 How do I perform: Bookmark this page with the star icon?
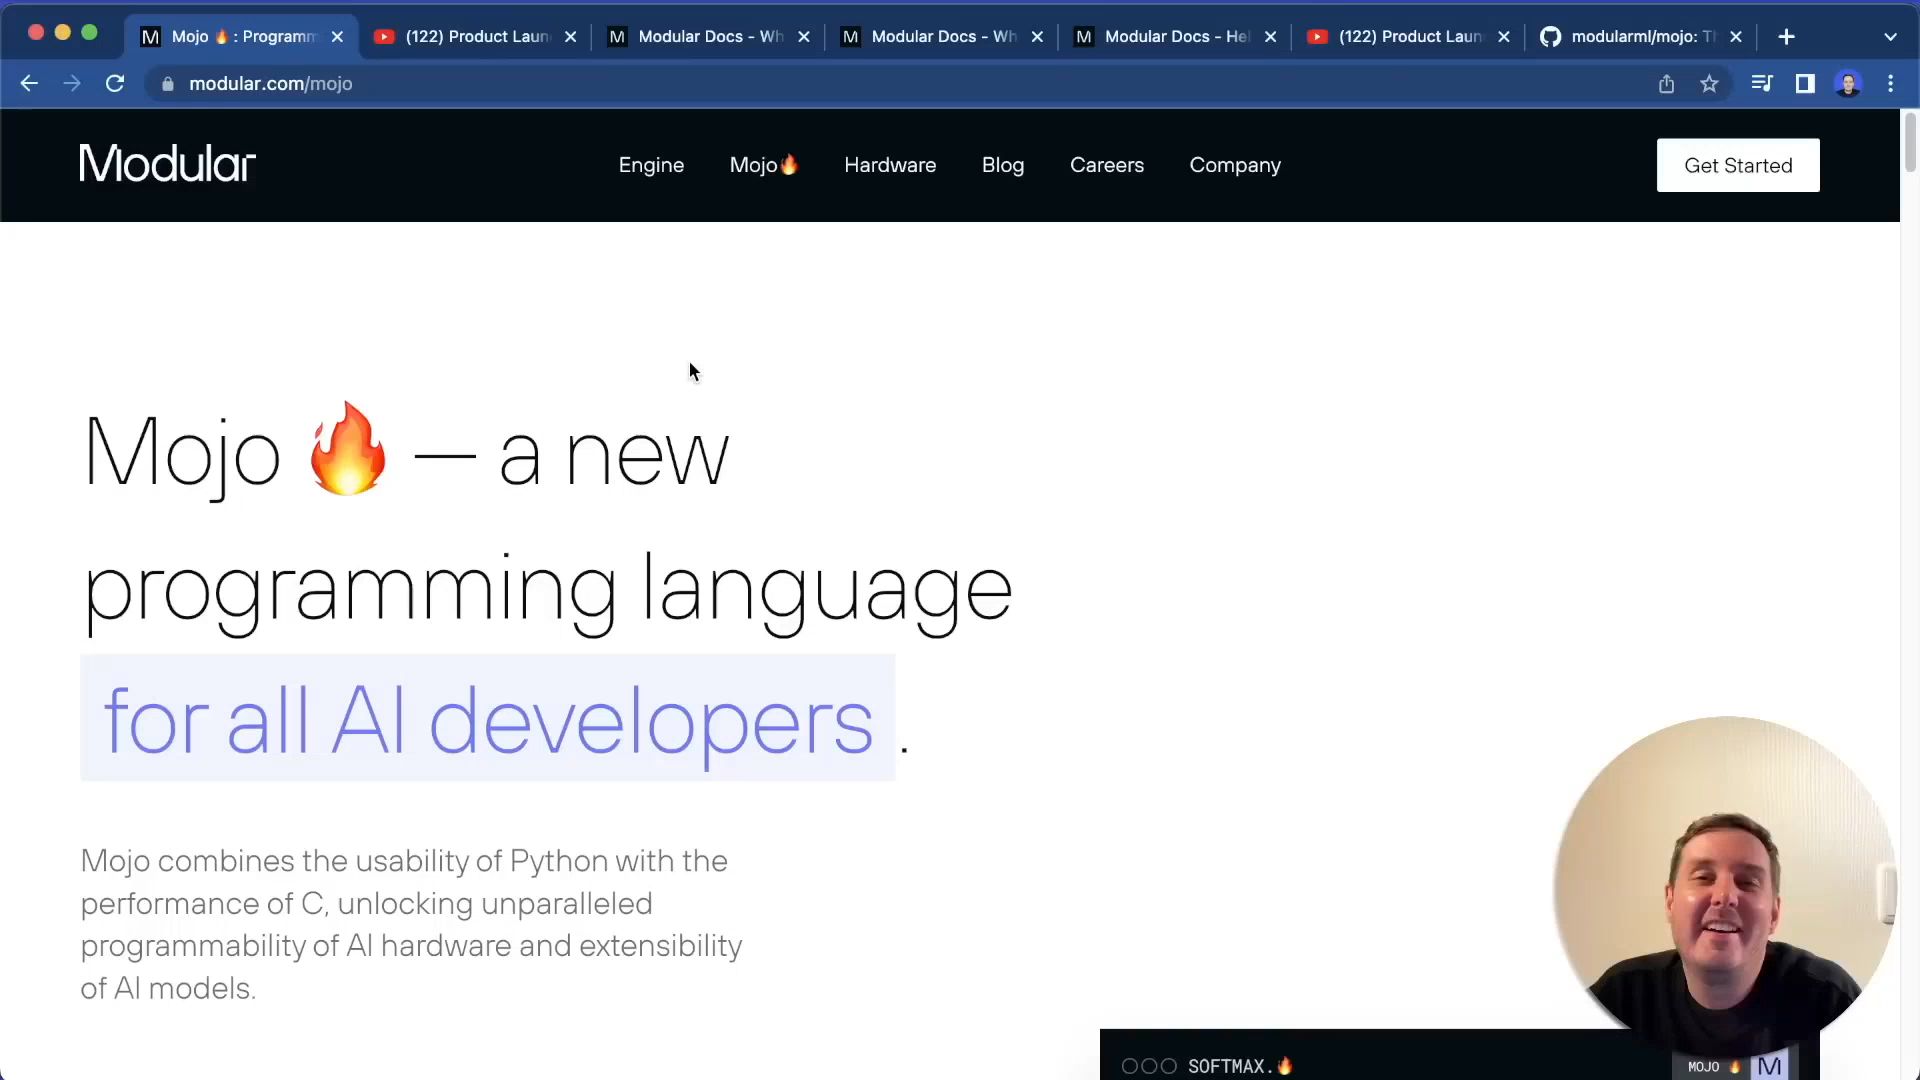click(1709, 84)
